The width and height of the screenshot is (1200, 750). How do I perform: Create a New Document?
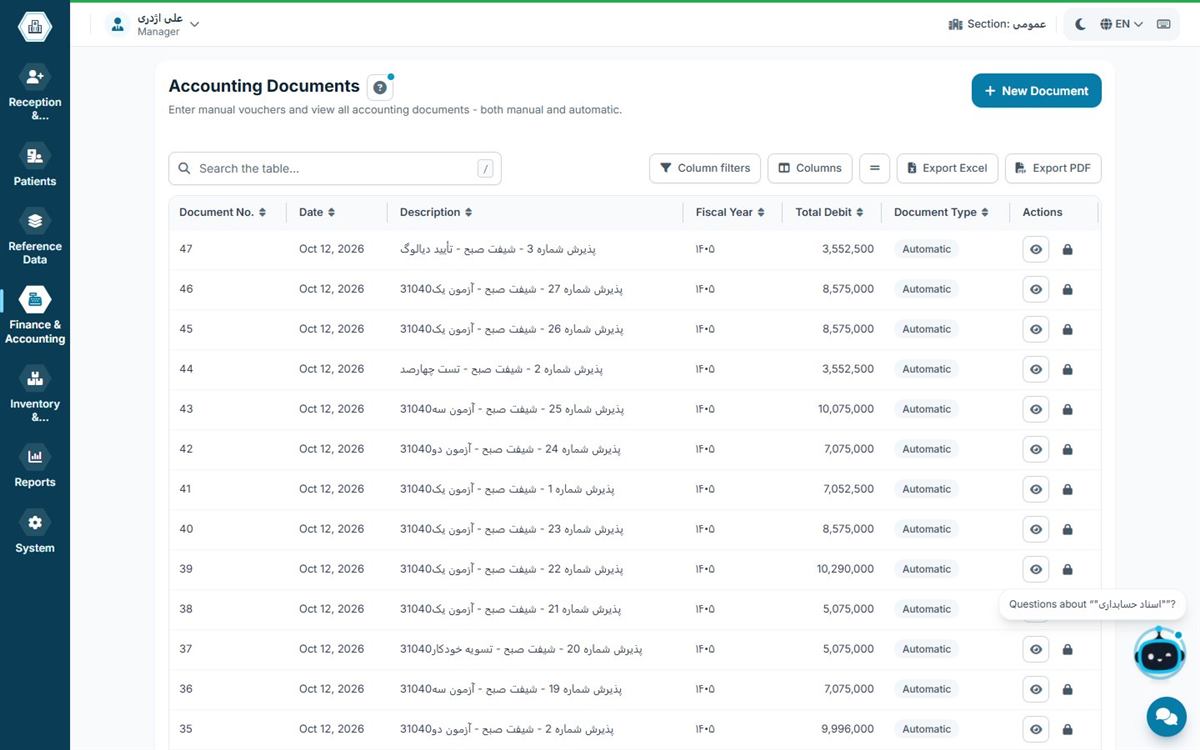pyautogui.click(x=1036, y=90)
